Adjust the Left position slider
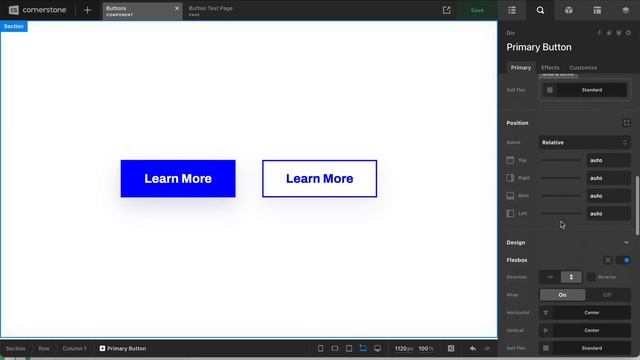 click(x=560, y=213)
